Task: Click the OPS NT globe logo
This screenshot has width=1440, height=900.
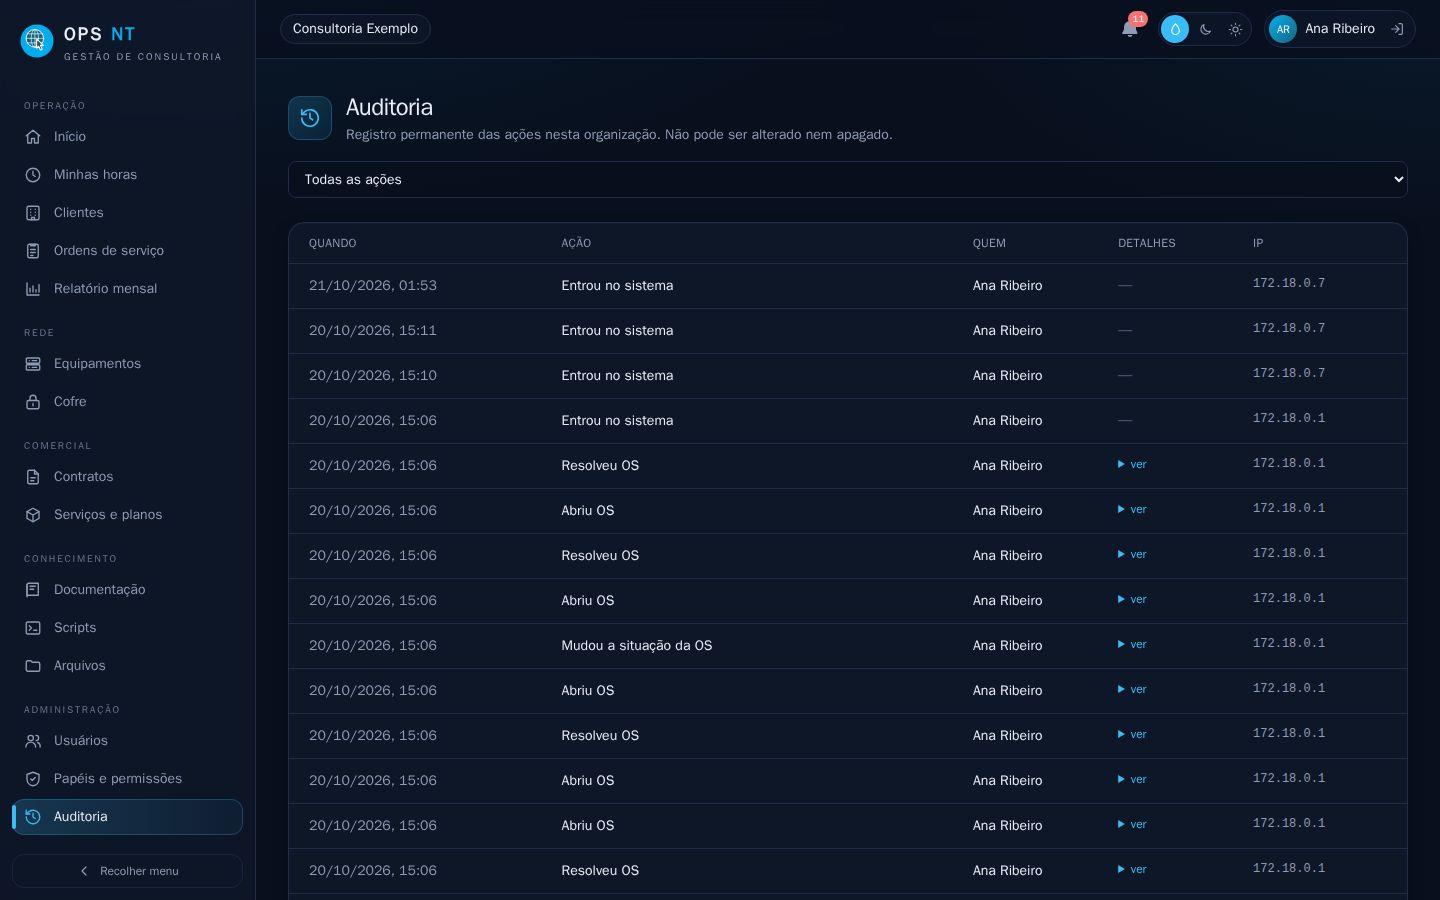Action: (x=37, y=41)
